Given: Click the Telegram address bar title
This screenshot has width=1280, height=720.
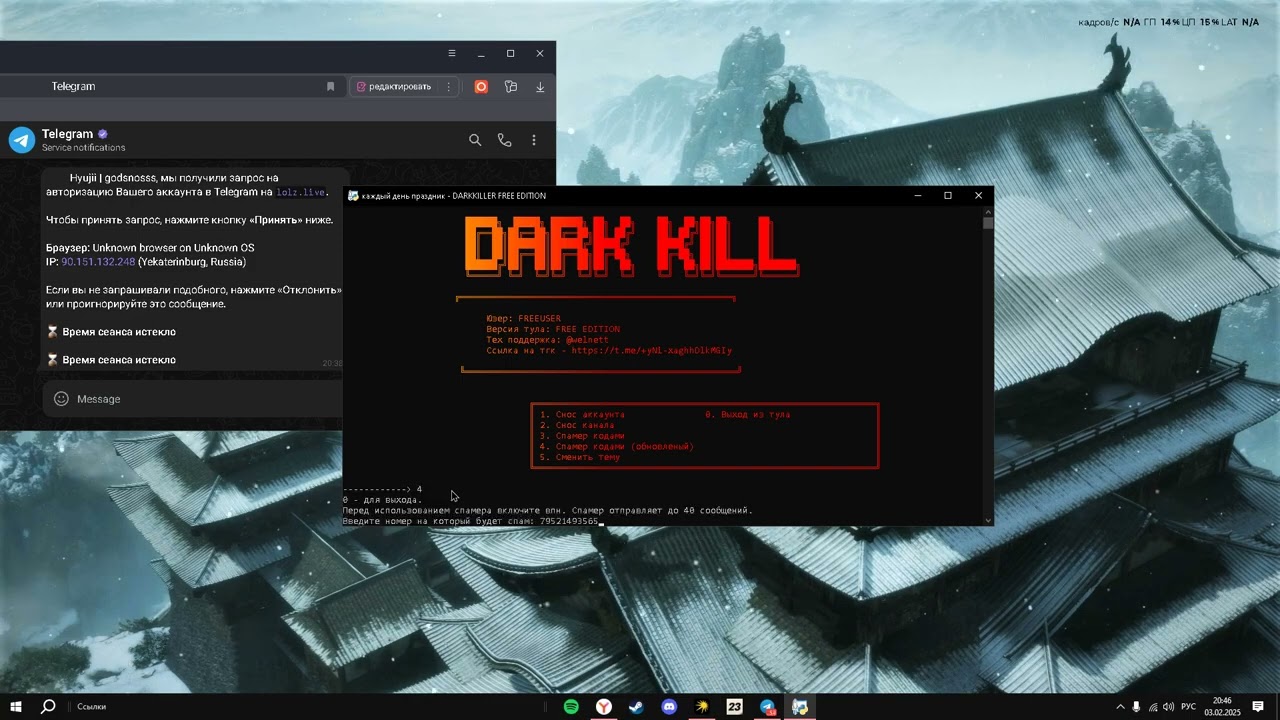Looking at the screenshot, I should [73, 87].
